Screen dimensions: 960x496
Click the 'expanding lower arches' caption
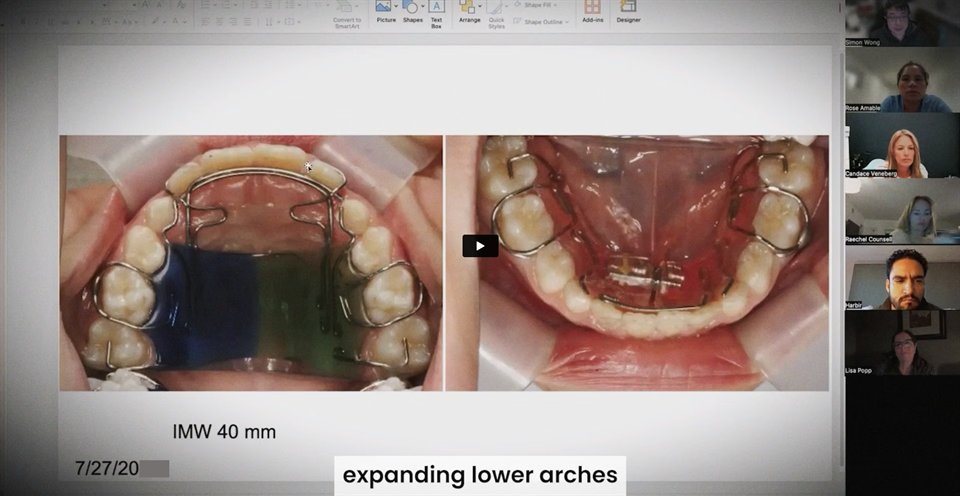480,475
